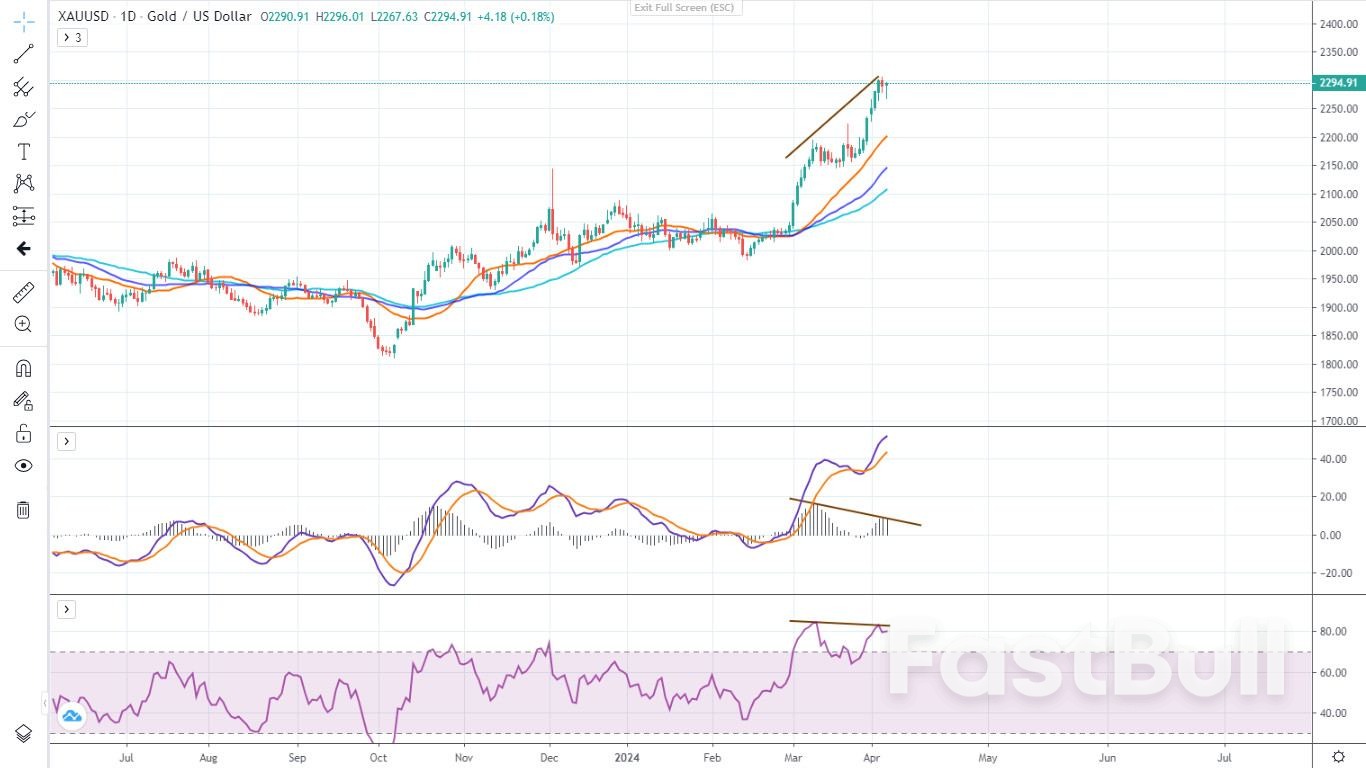Toggle magnet mode for drawings
The image size is (1366, 768).
[x=23, y=368]
